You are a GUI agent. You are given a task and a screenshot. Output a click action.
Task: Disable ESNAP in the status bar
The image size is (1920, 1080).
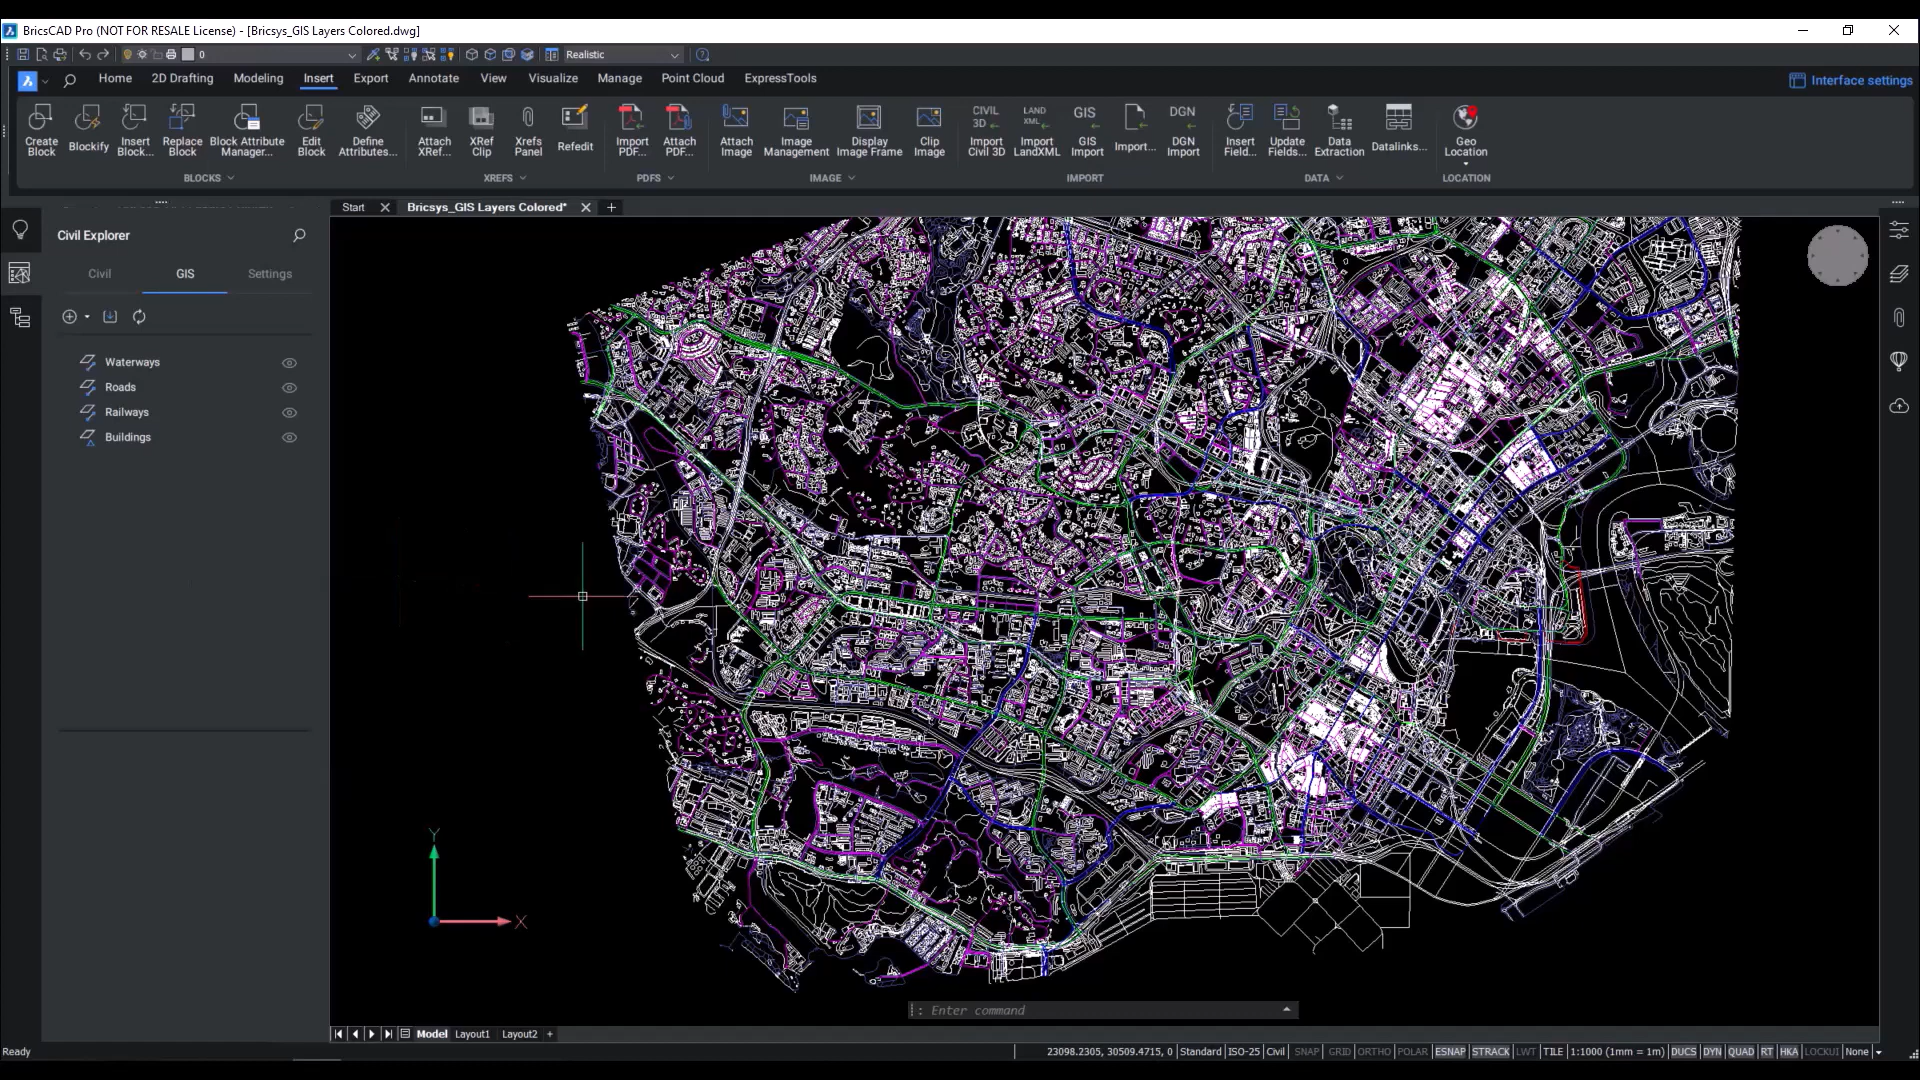click(1450, 1051)
